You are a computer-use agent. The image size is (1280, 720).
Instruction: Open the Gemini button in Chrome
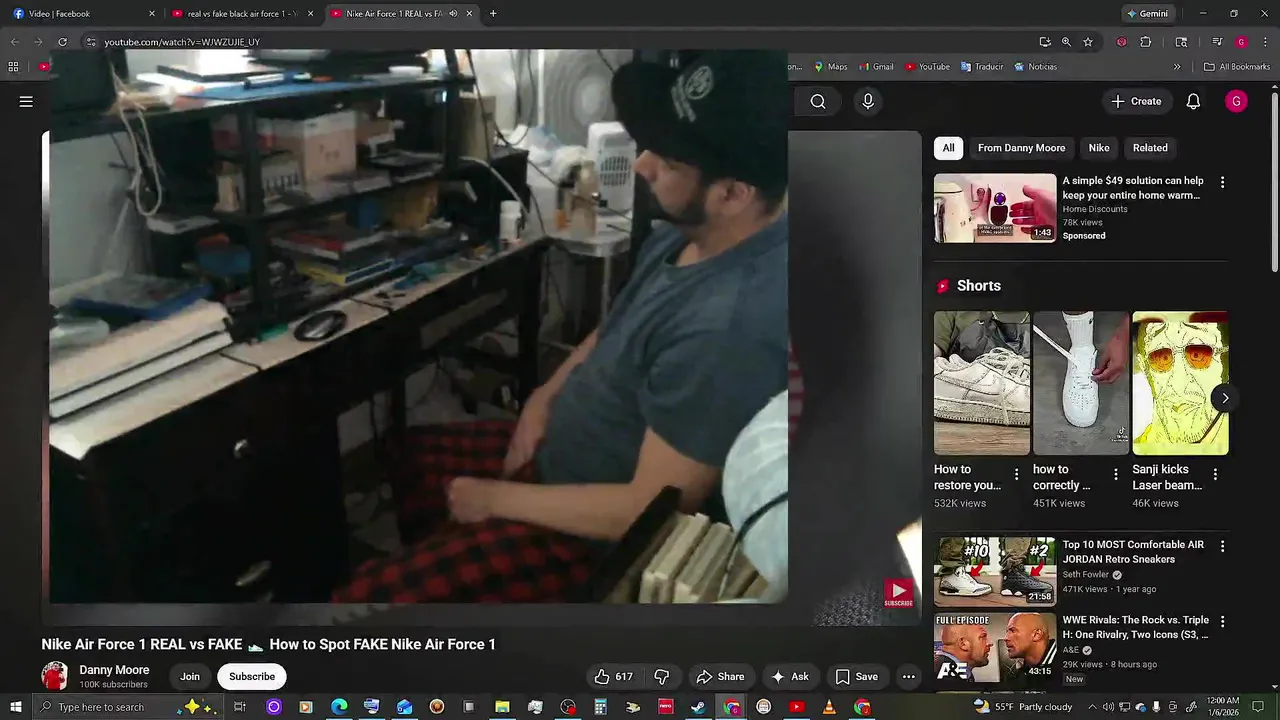pos(1147,14)
